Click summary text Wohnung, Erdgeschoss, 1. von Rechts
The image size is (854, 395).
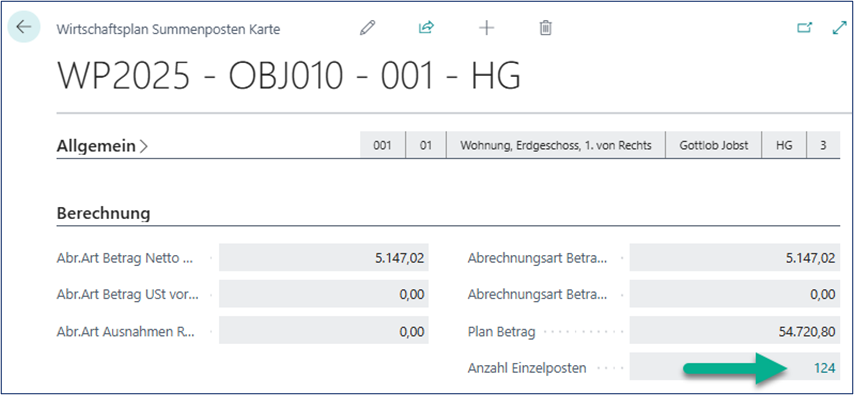click(x=556, y=145)
